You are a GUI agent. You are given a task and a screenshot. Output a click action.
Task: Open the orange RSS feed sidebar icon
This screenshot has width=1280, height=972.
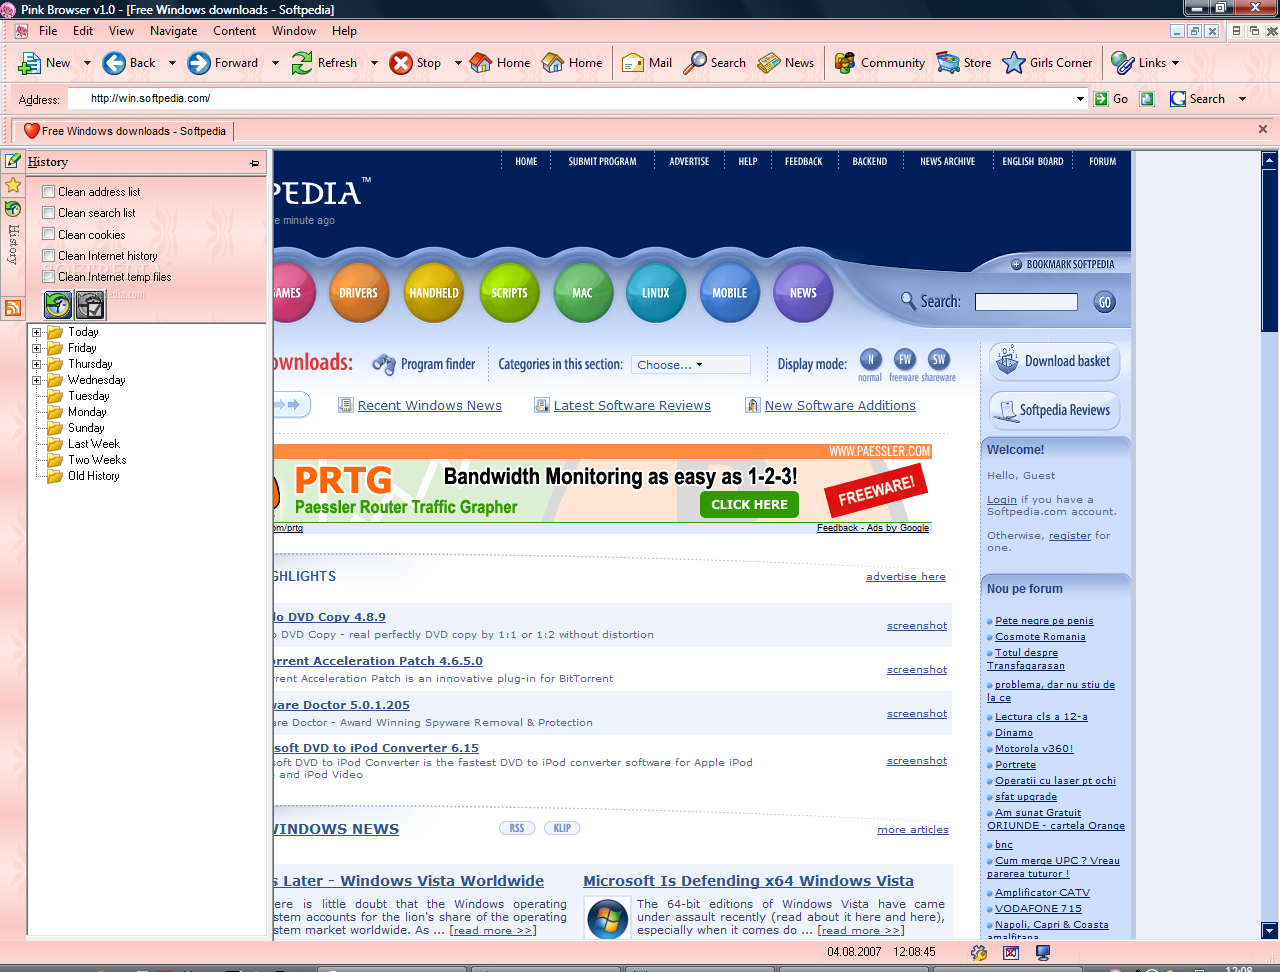(x=13, y=308)
